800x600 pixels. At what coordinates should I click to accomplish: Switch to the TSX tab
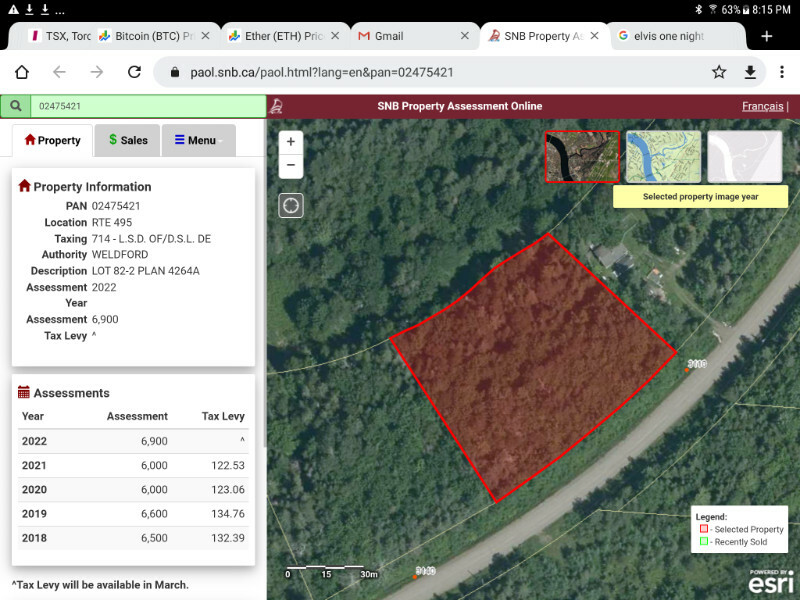60,36
